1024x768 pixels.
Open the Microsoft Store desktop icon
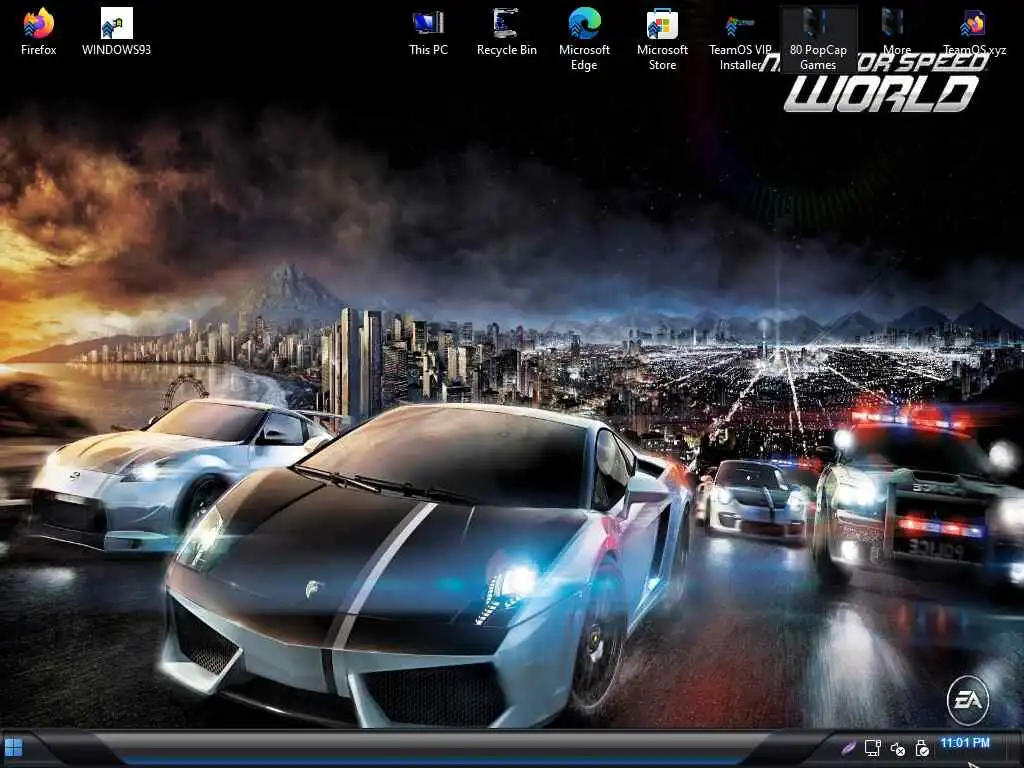pyautogui.click(x=662, y=39)
